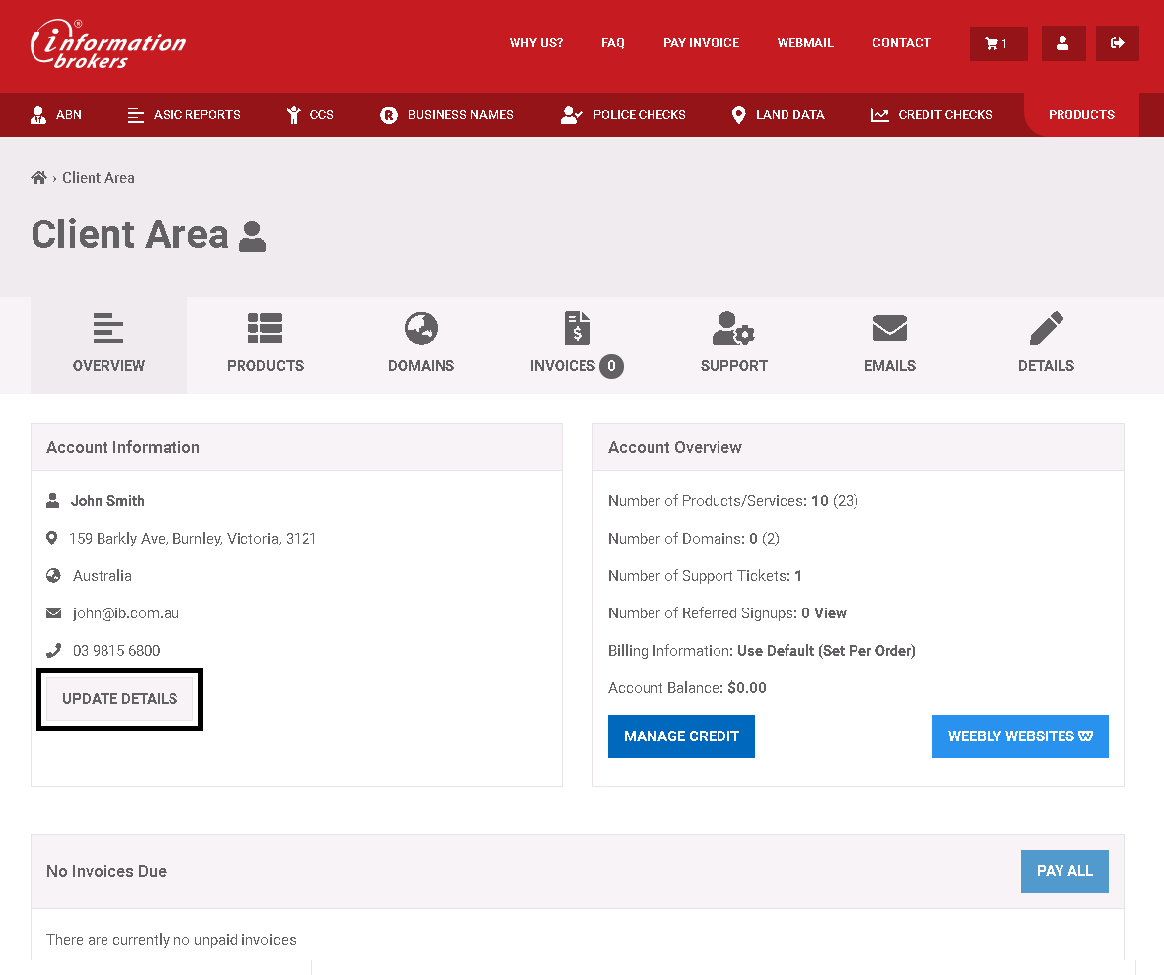Go to PAY INVOICE in top menu
This screenshot has height=975, width=1164.
point(701,43)
